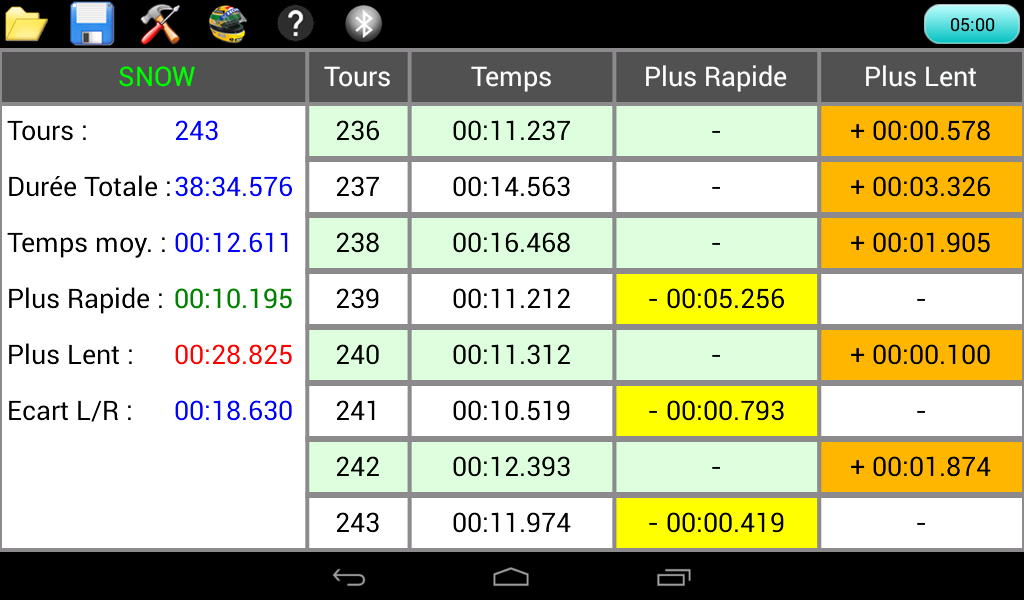
Task: Select lap number 243 in table row
Action: click(358, 523)
